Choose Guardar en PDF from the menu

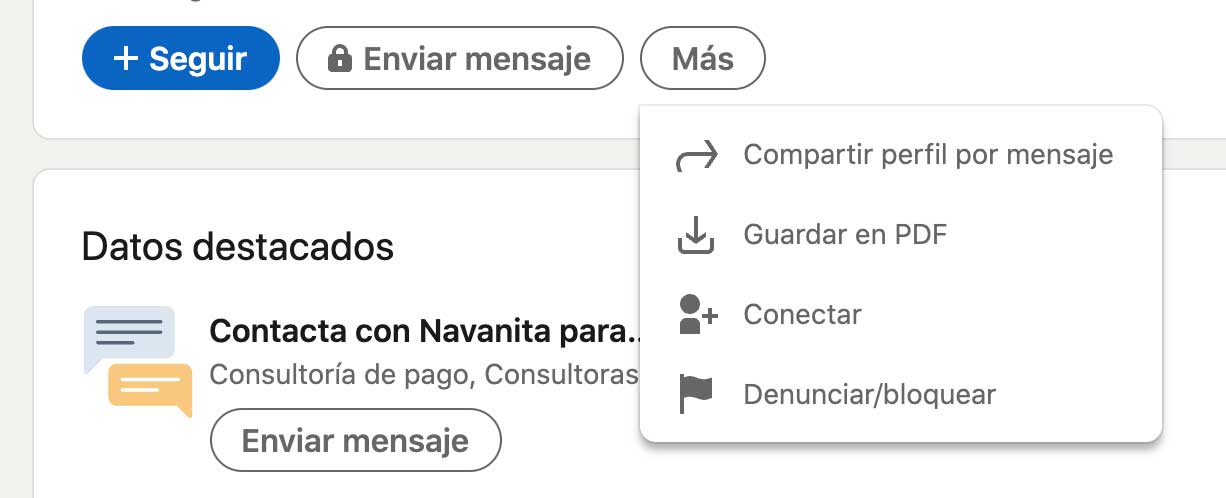(x=844, y=235)
